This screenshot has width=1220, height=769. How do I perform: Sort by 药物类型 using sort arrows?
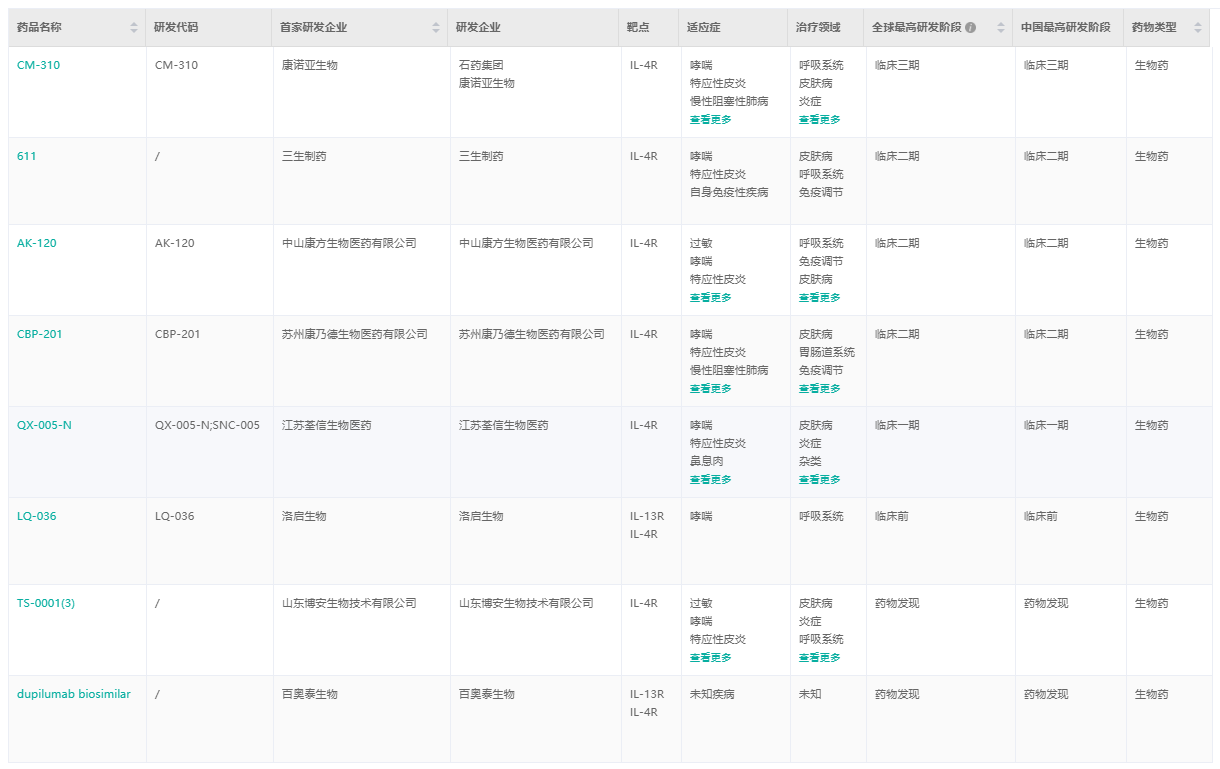point(1198,28)
